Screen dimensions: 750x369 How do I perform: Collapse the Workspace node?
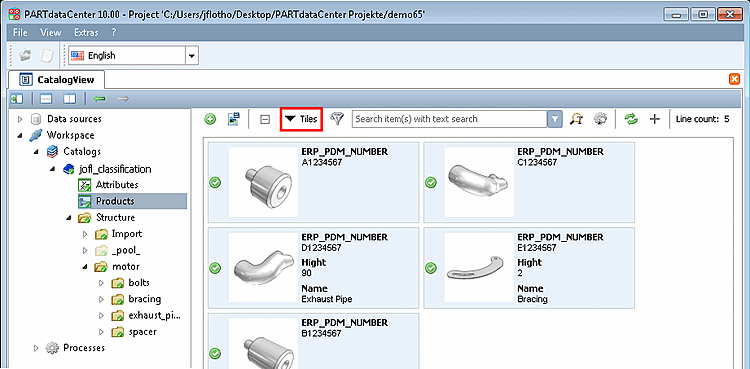pyautogui.click(x=20, y=135)
